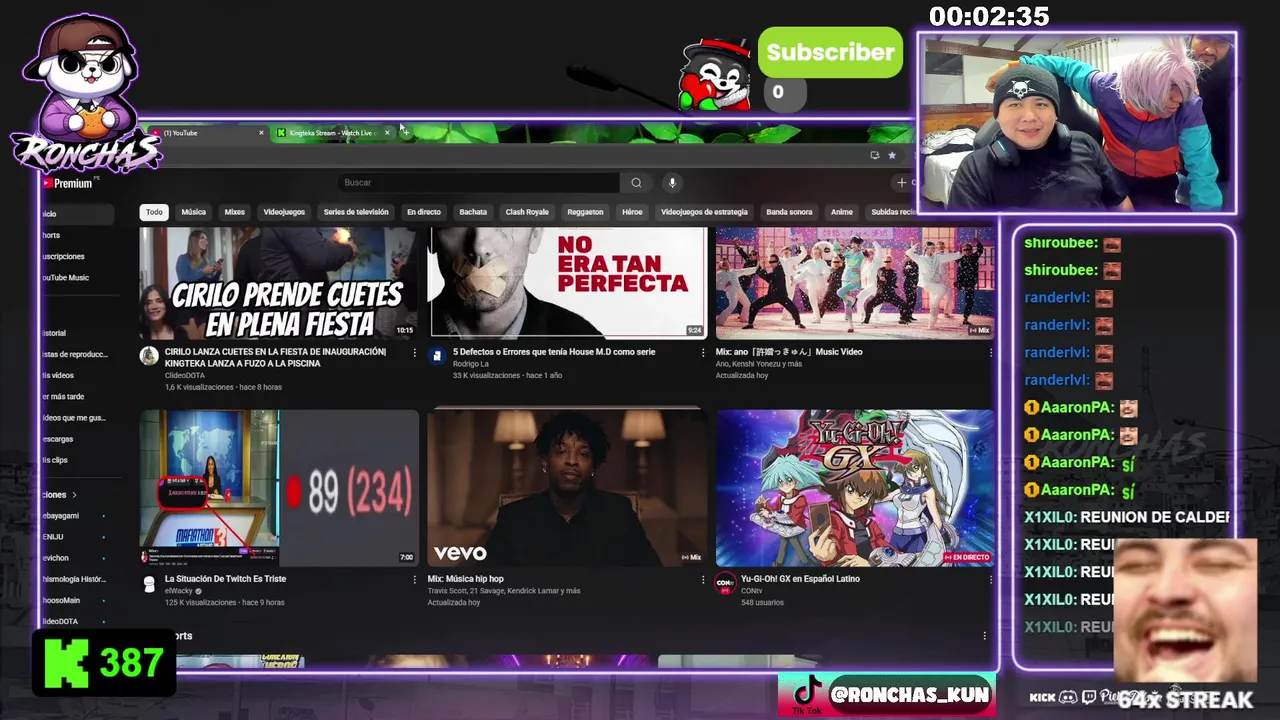This screenshot has height=720, width=1280.
Task: Open Cirilo prende cuetes video thumbnail
Action: click(279, 283)
